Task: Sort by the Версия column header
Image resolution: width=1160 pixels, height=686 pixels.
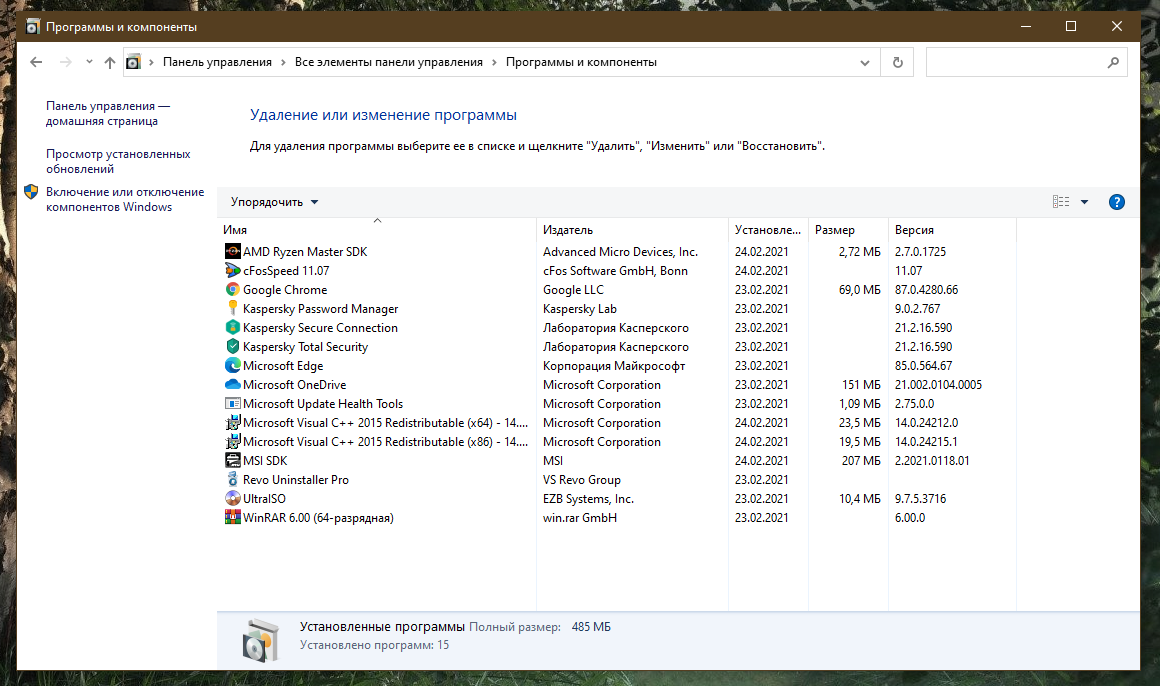Action: (x=952, y=230)
